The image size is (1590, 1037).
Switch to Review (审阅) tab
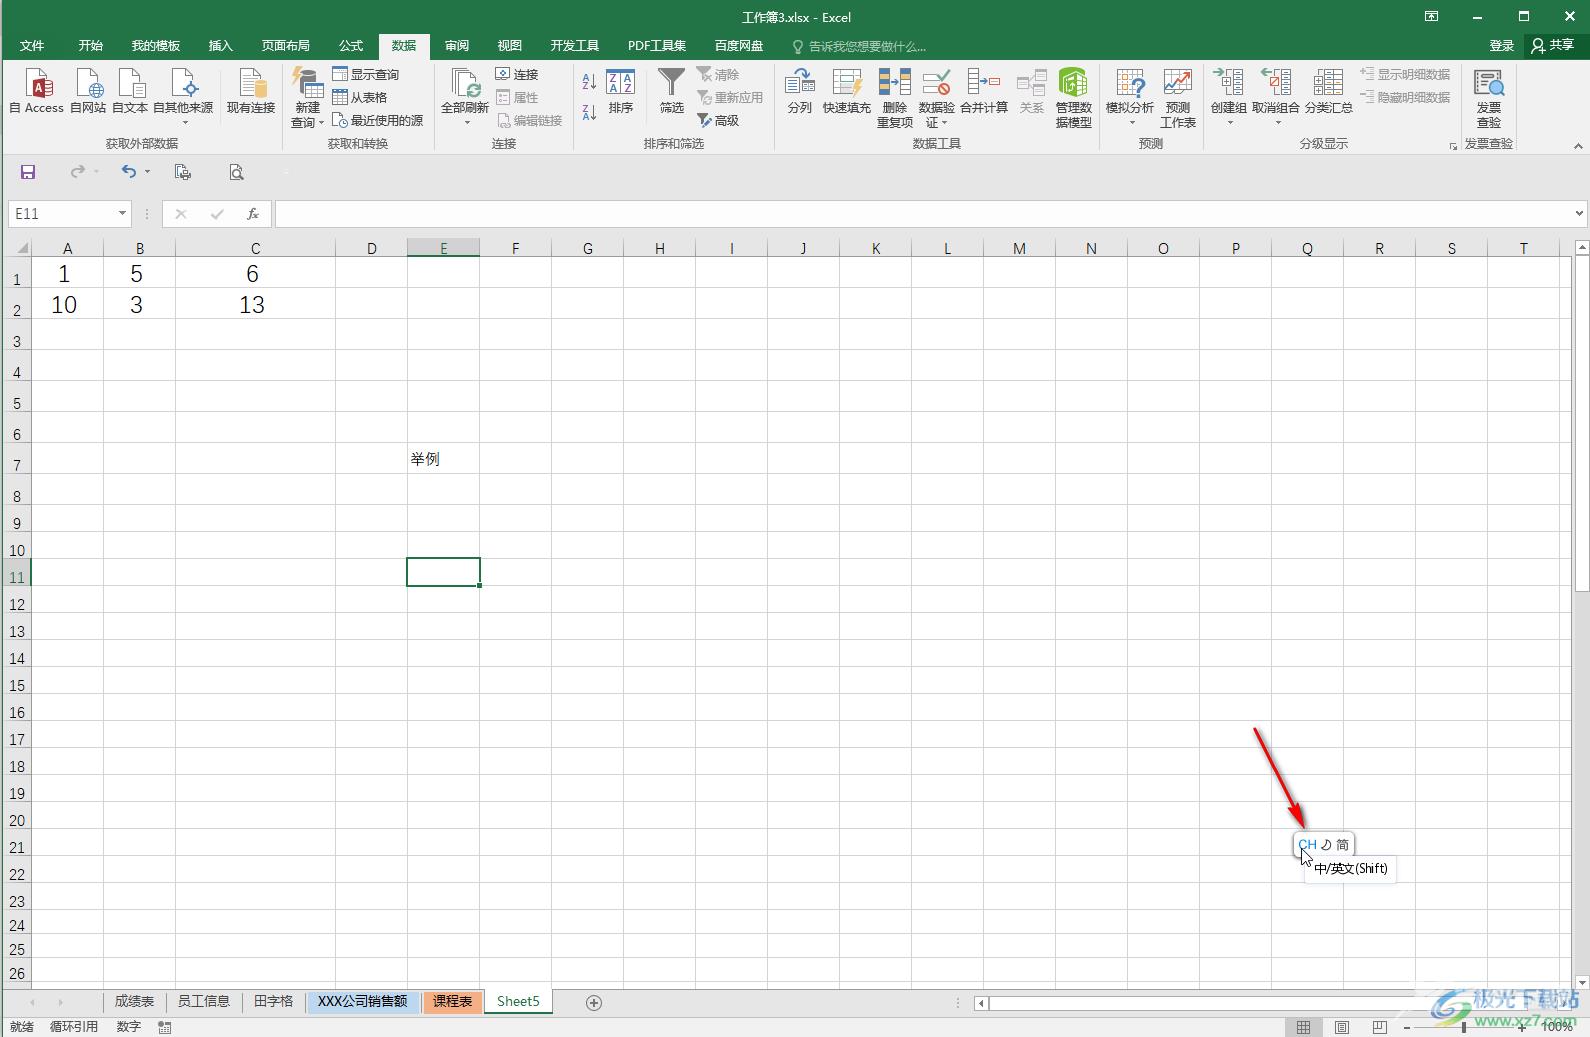[x=457, y=46]
